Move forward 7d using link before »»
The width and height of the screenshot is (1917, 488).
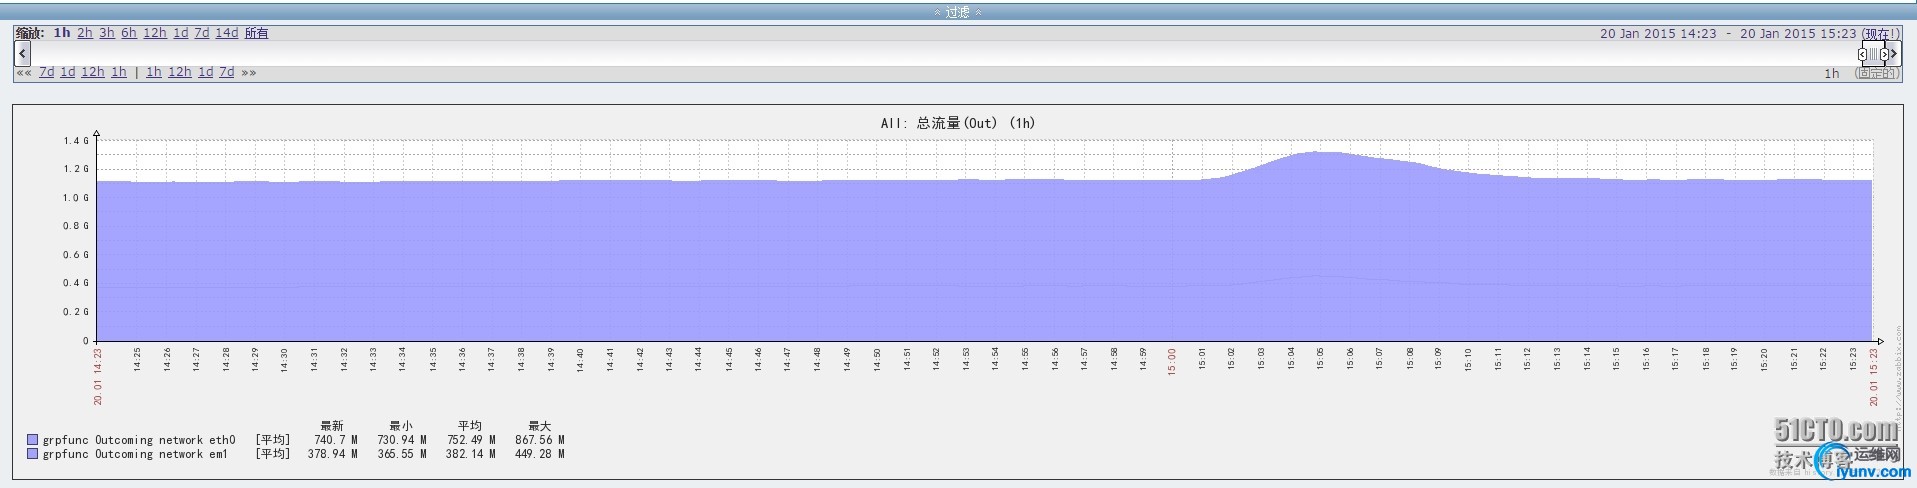click(227, 72)
